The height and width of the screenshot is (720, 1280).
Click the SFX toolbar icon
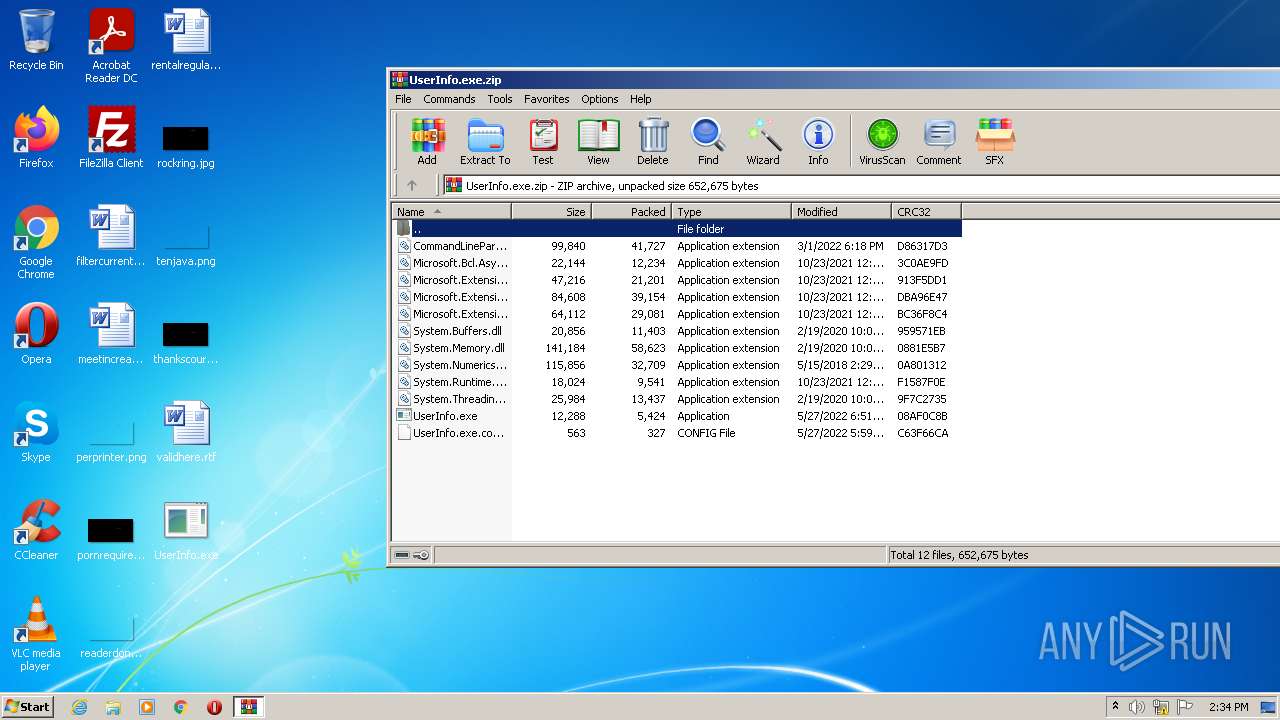(x=994, y=142)
